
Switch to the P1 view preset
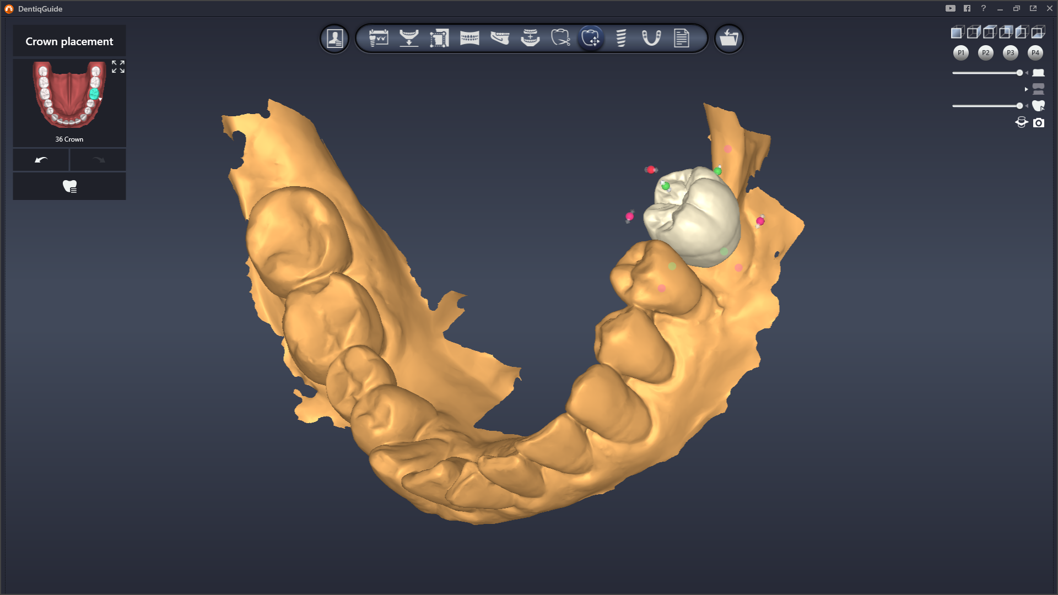(x=961, y=52)
